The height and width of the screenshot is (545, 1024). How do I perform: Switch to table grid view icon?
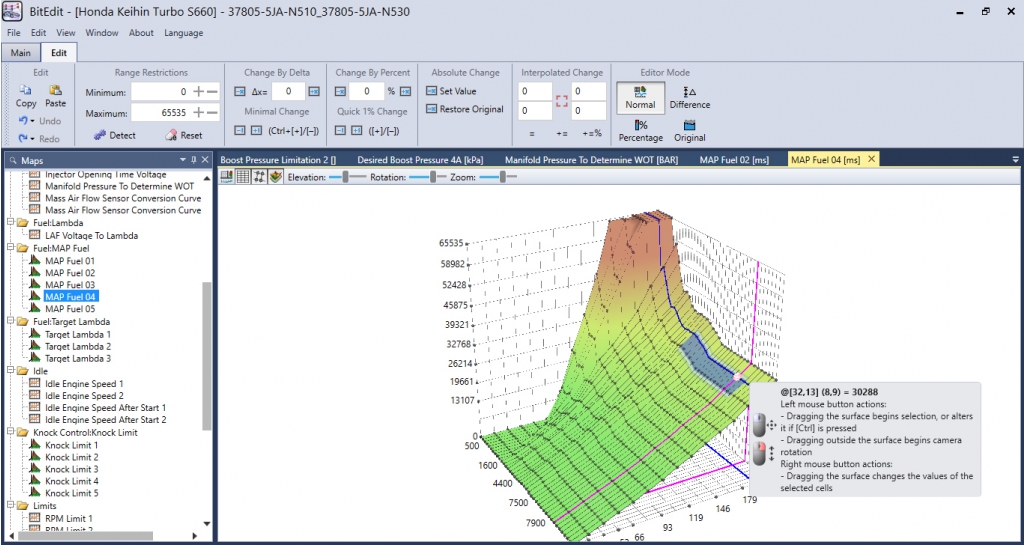click(x=243, y=176)
